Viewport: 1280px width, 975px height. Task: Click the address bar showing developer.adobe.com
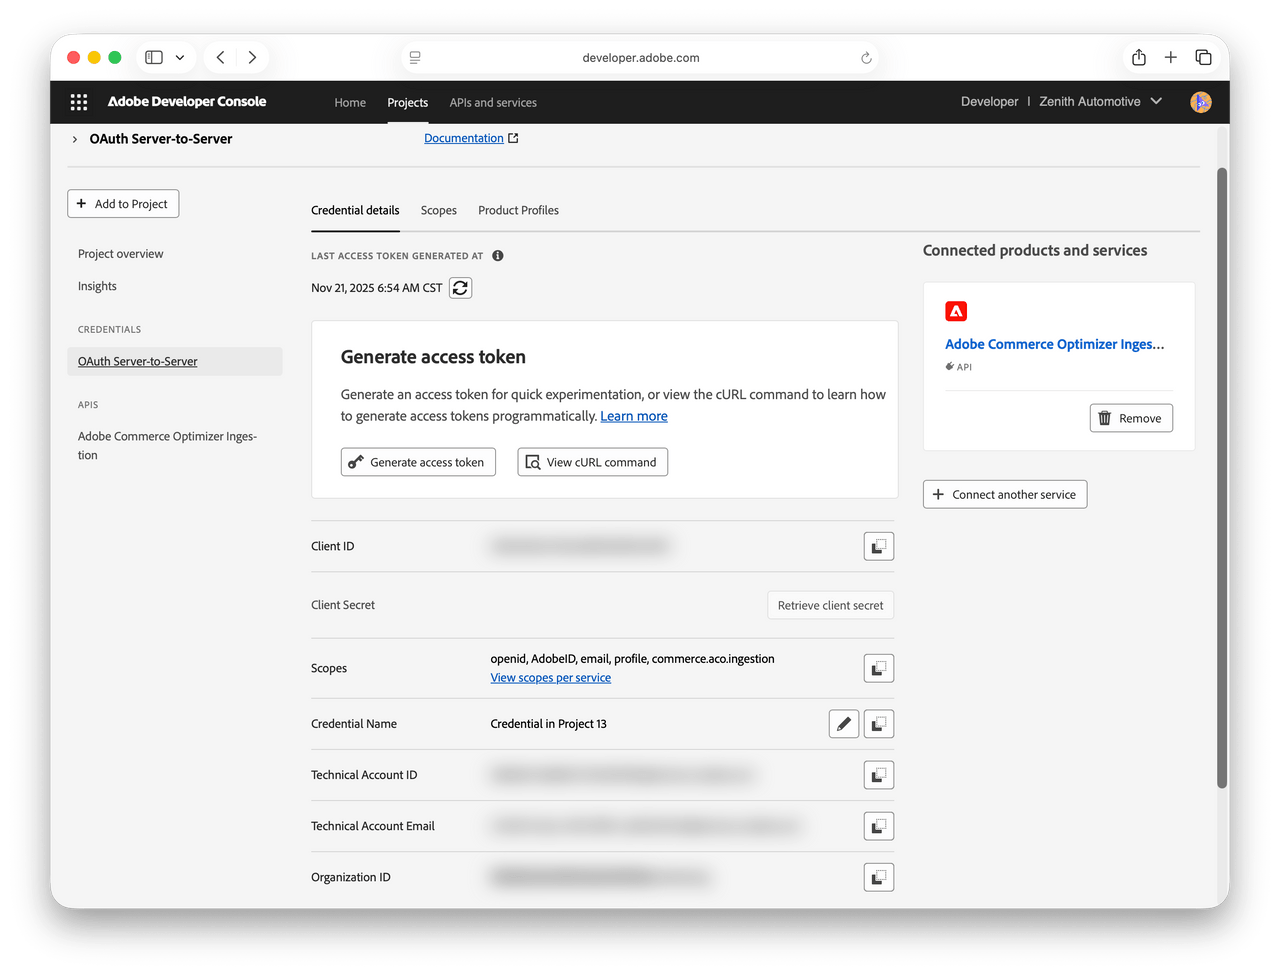tap(641, 57)
